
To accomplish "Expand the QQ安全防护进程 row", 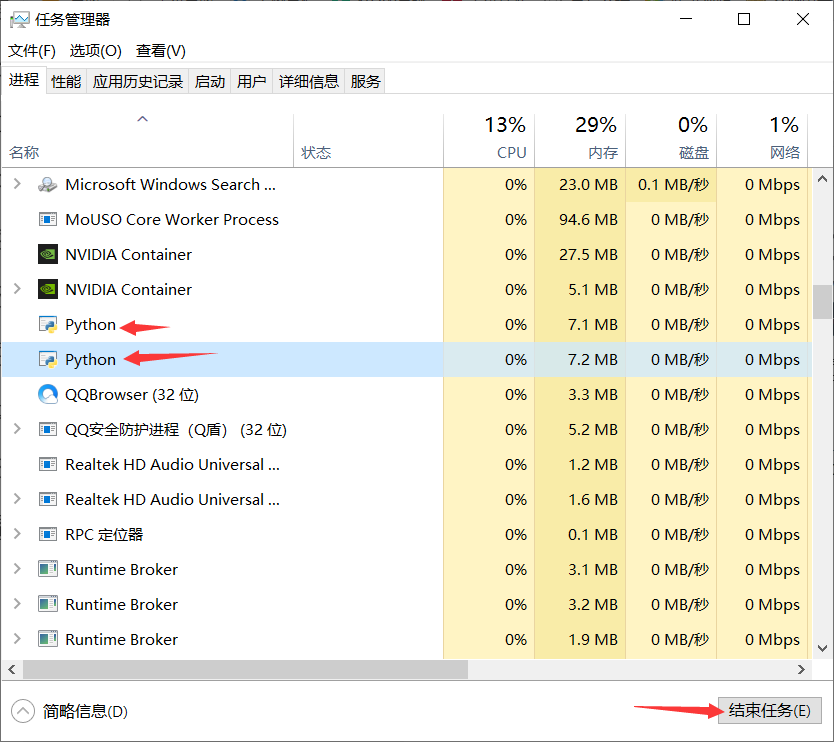I will (17, 429).
